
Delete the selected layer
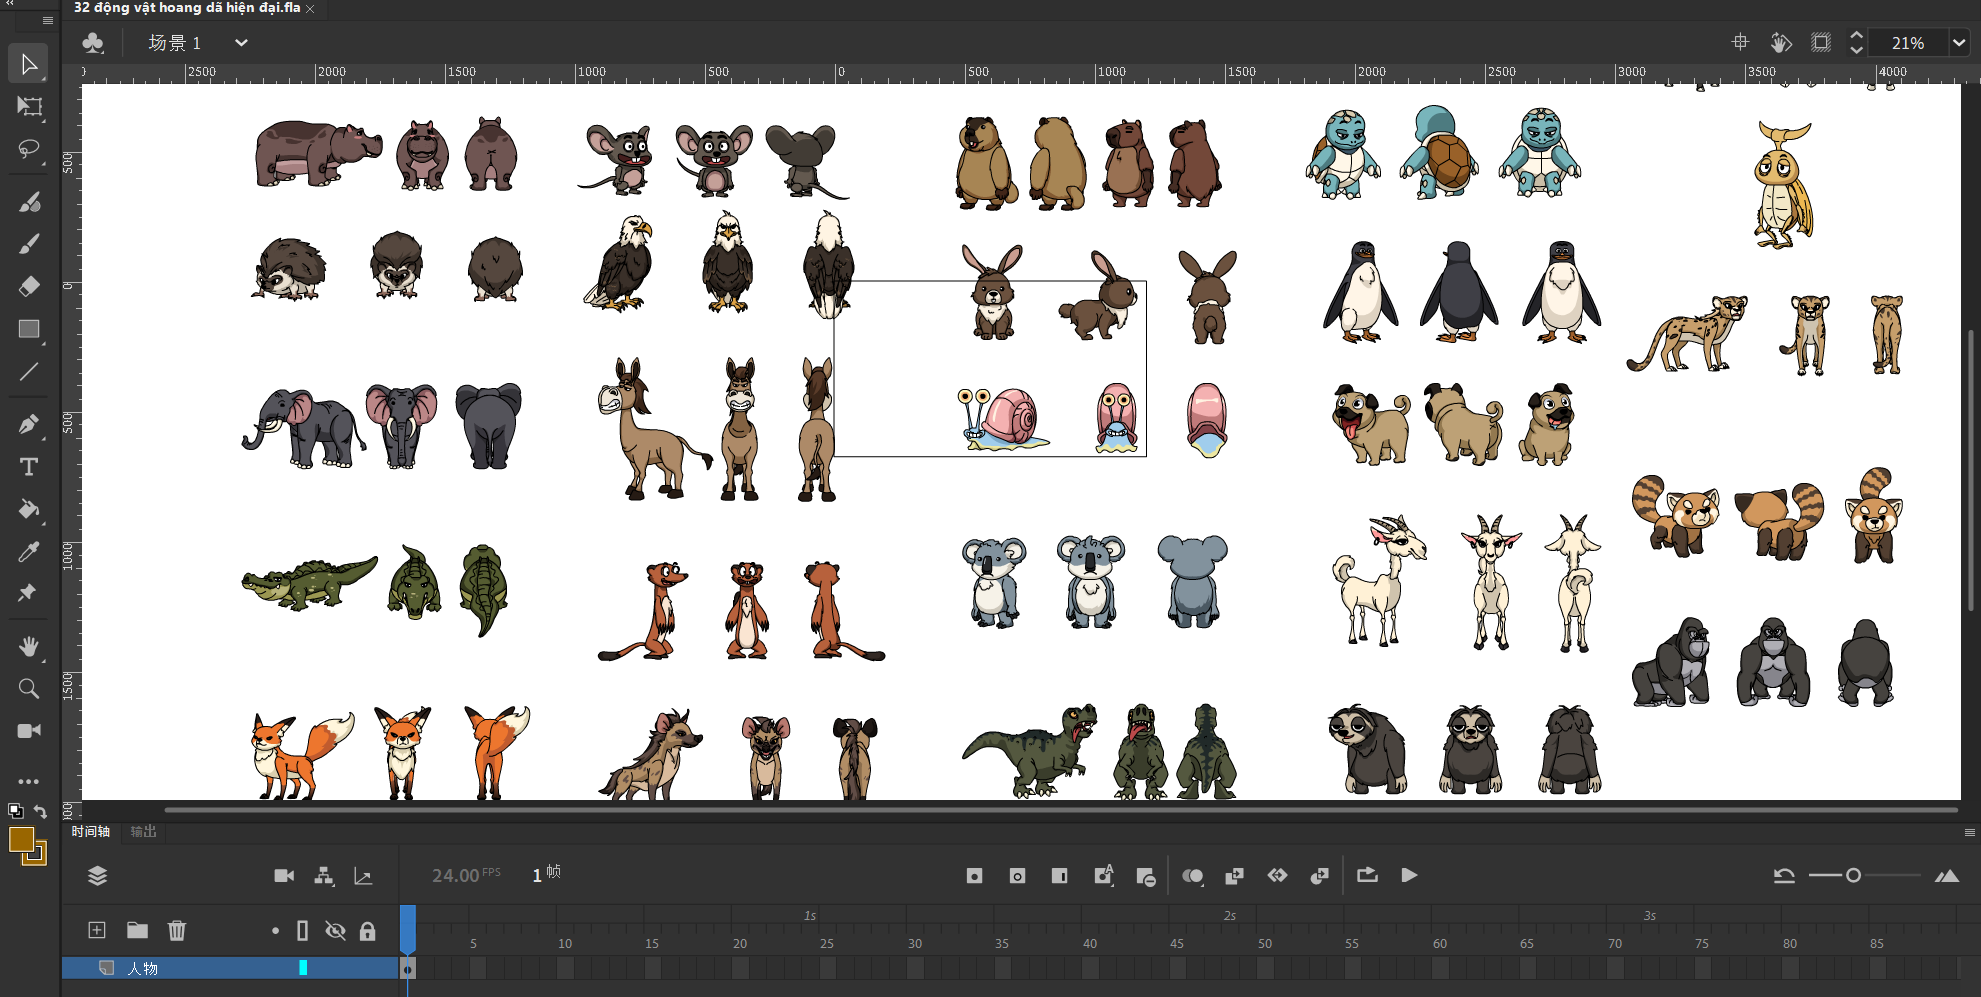(177, 930)
